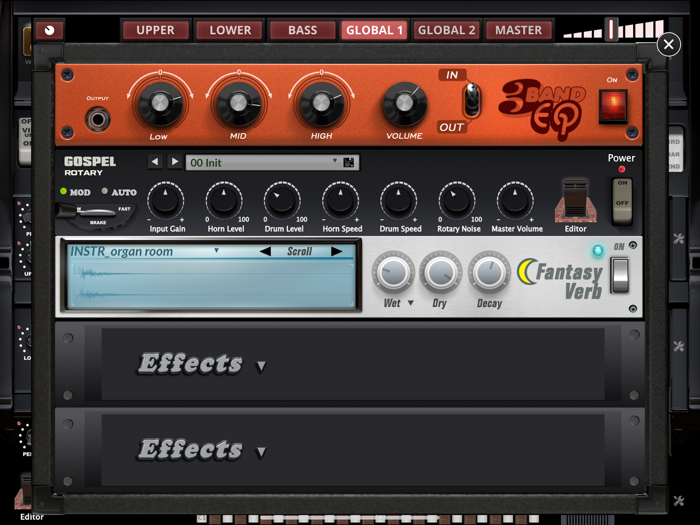This screenshot has width=700, height=525.
Task: Click the Fantasy Verb Wet knob
Action: pyautogui.click(x=393, y=273)
